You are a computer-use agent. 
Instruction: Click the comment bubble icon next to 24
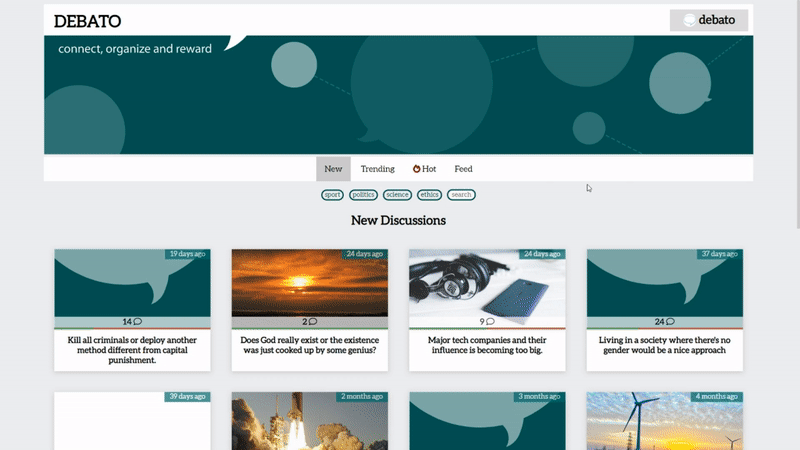670,321
